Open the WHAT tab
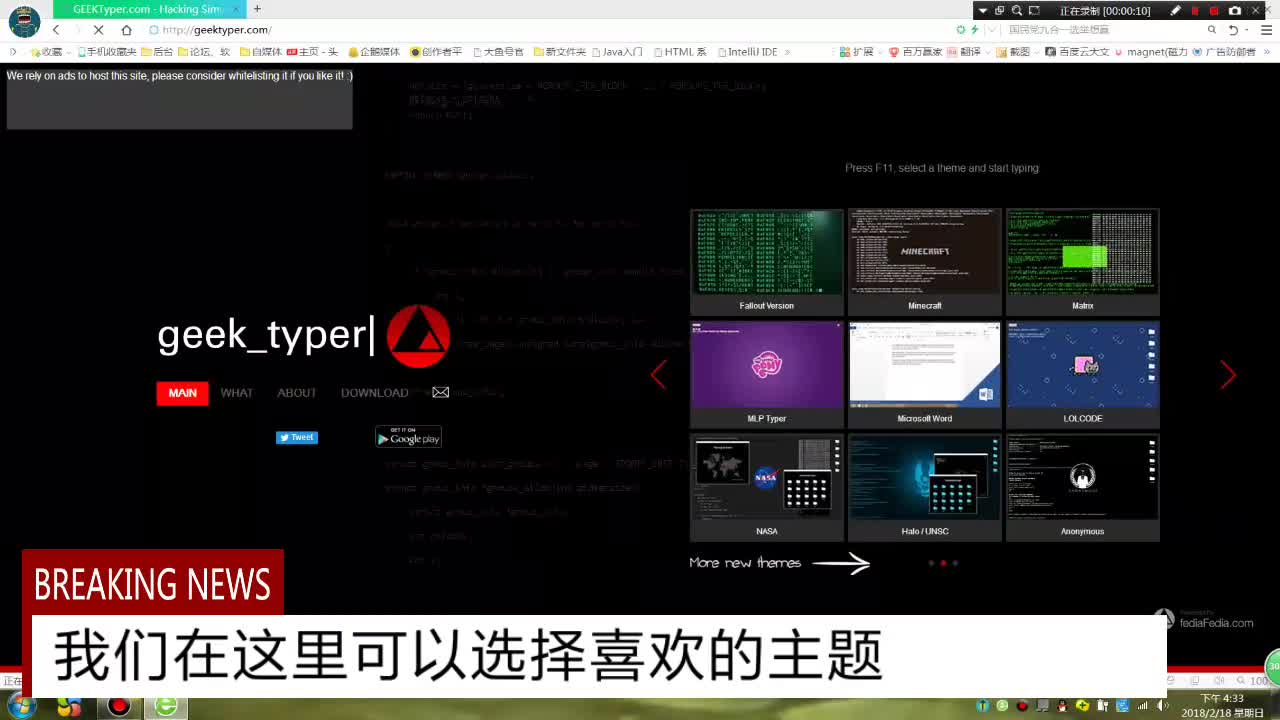Screen dimensions: 1280x720 pyautogui.click(x=237, y=393)
